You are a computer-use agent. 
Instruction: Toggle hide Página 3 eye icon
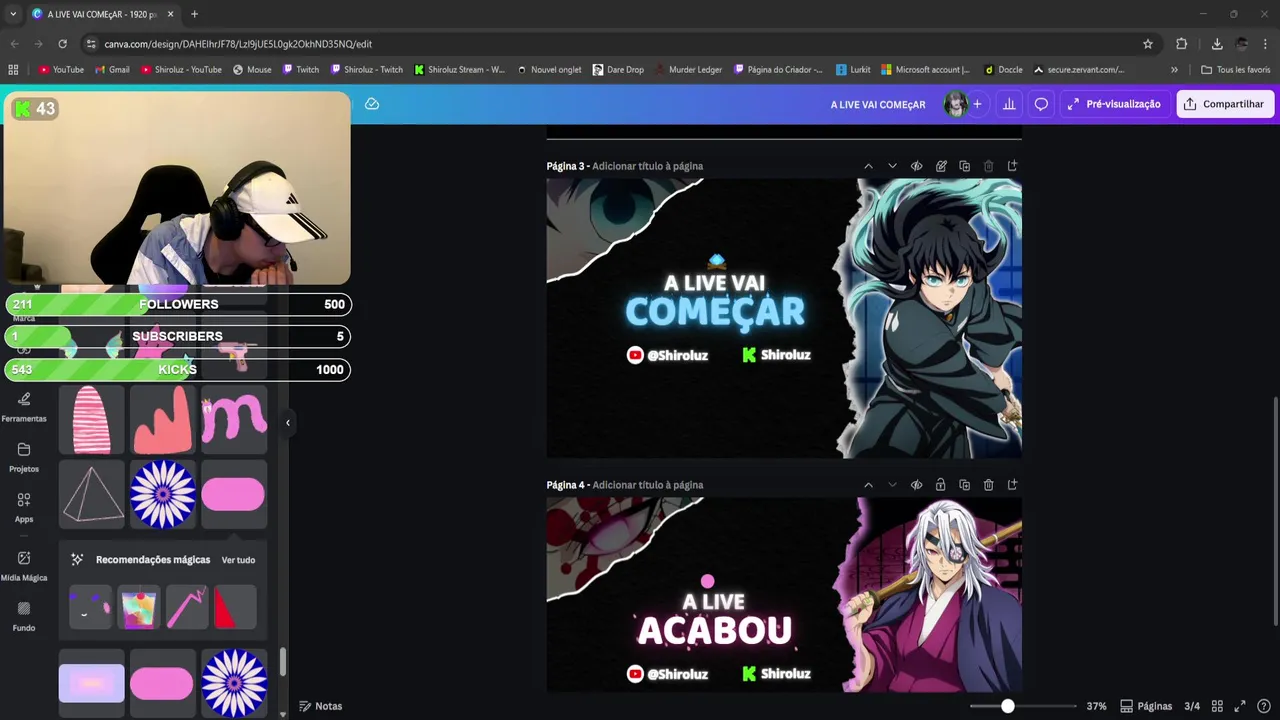916,166
